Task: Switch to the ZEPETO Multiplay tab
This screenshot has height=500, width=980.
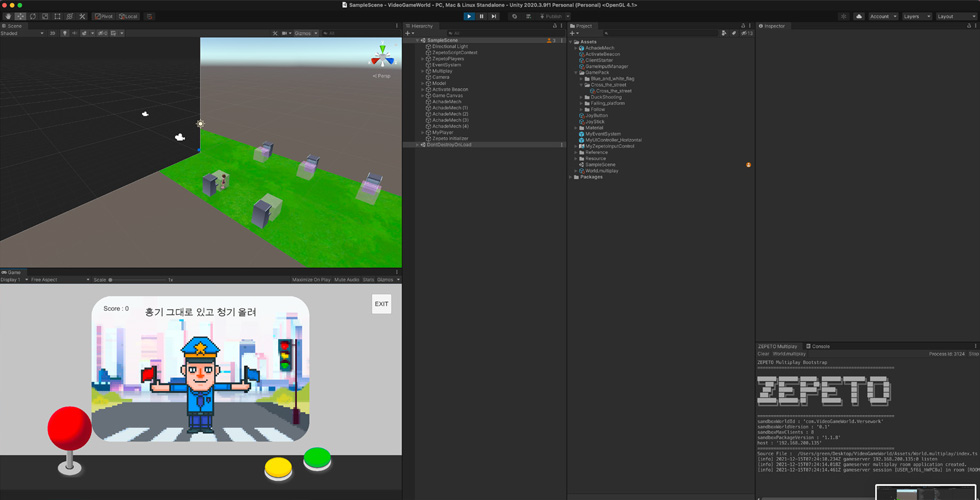Action: click(777, 346)
